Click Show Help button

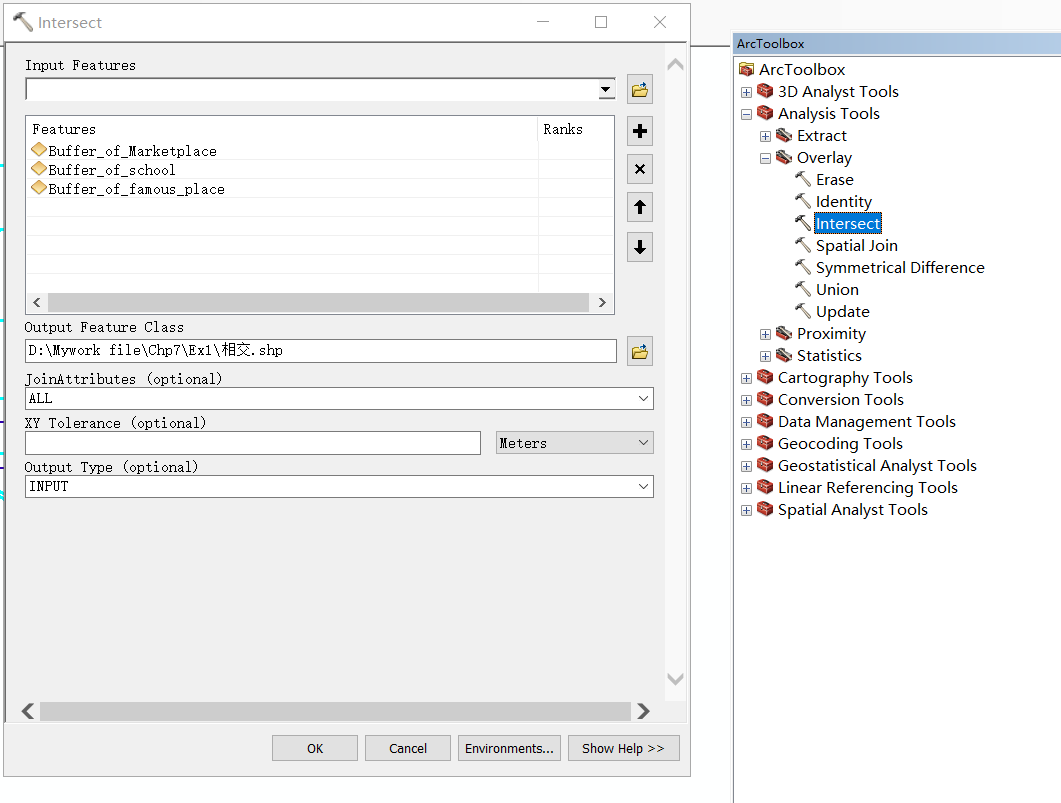click(623, 748)
